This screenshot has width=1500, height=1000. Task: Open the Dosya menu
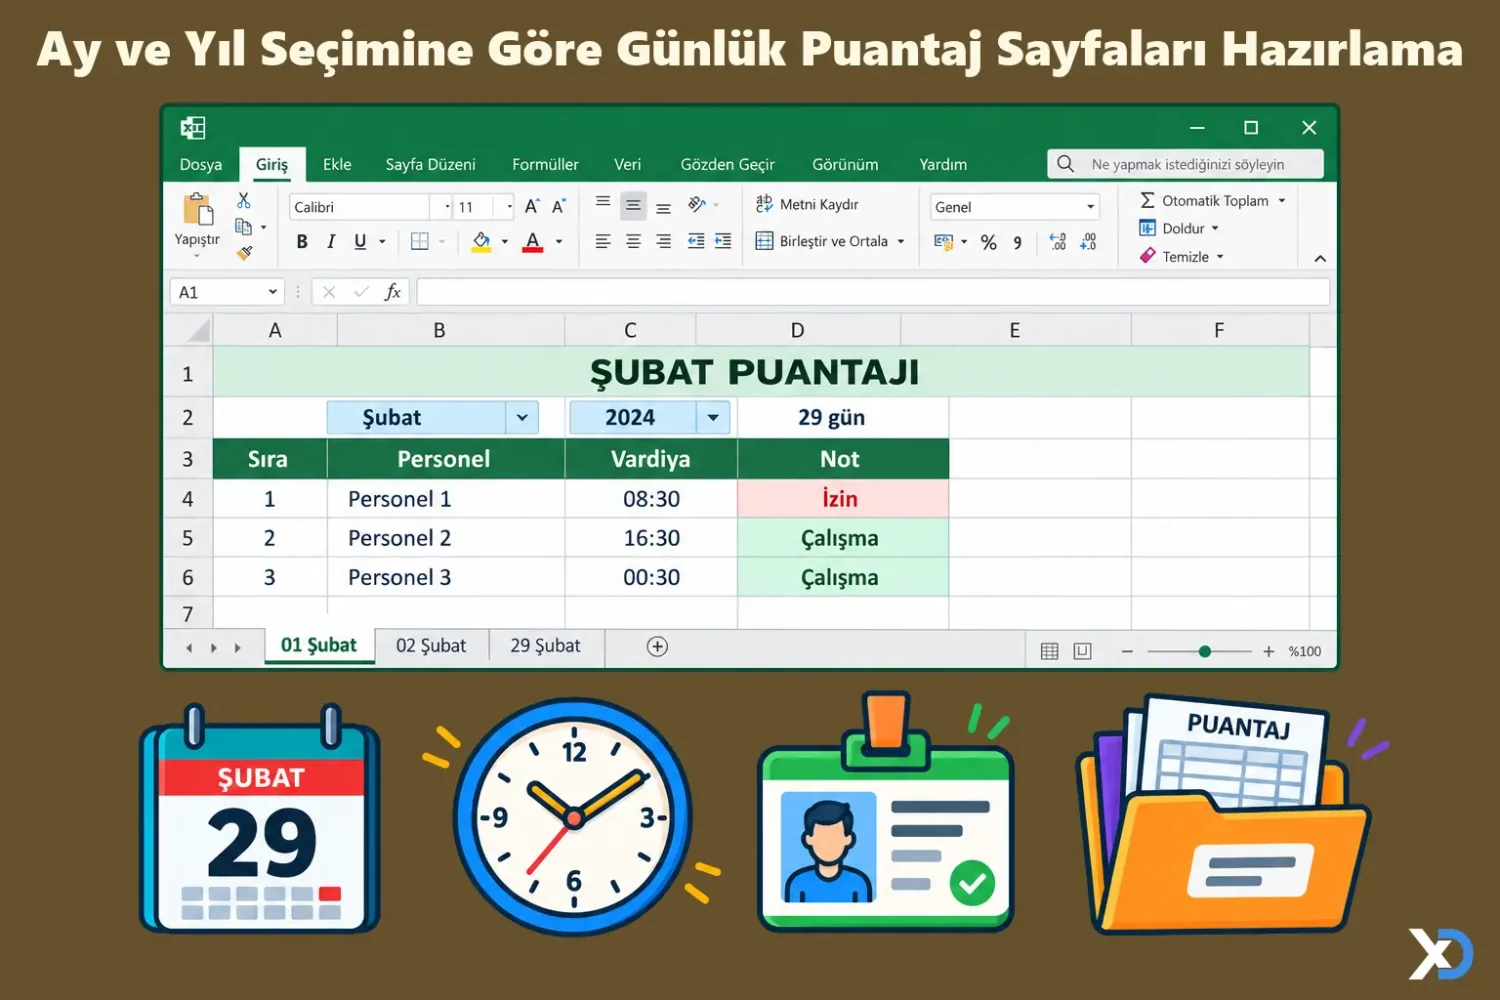tap(201, 164)
